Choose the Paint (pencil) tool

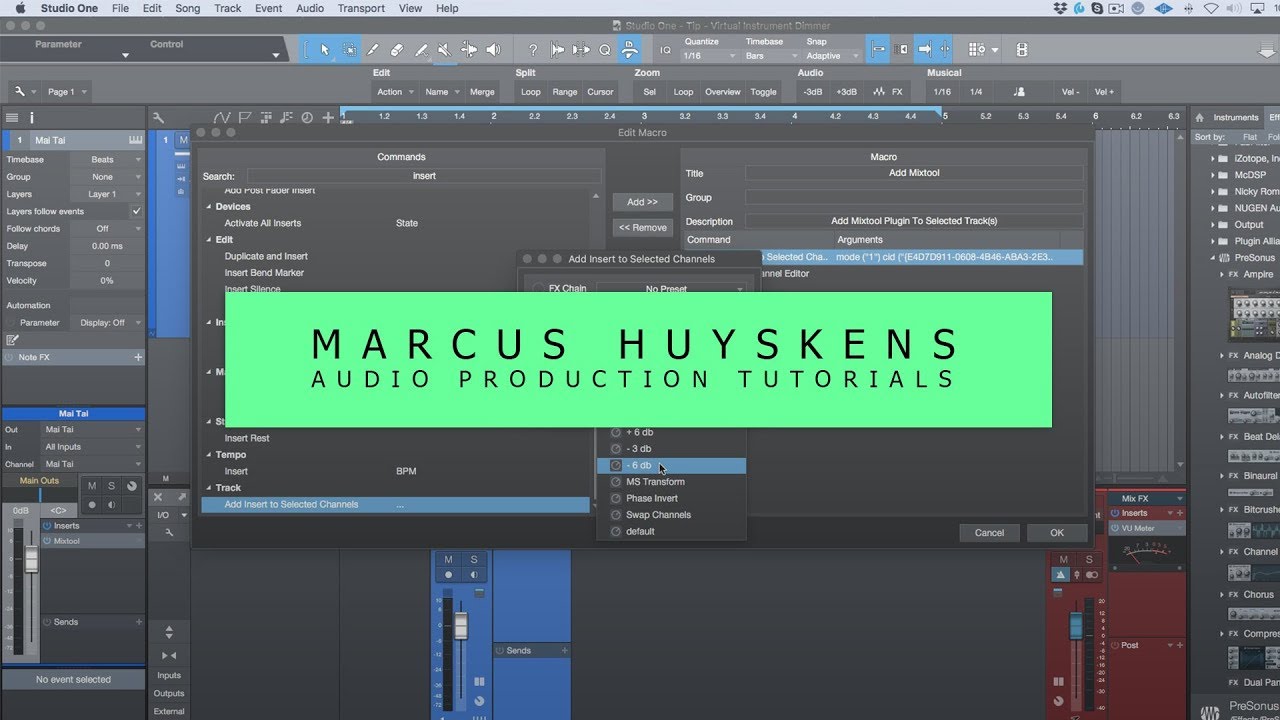point(373,49)
